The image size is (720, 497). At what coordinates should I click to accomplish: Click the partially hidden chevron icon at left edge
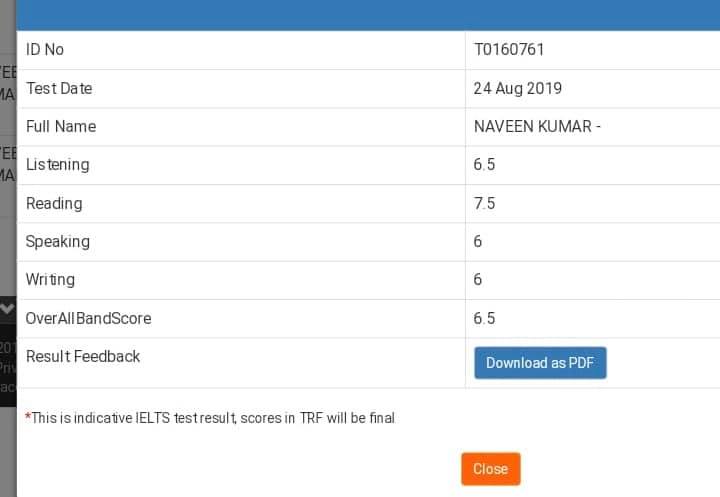pos(7,310)
